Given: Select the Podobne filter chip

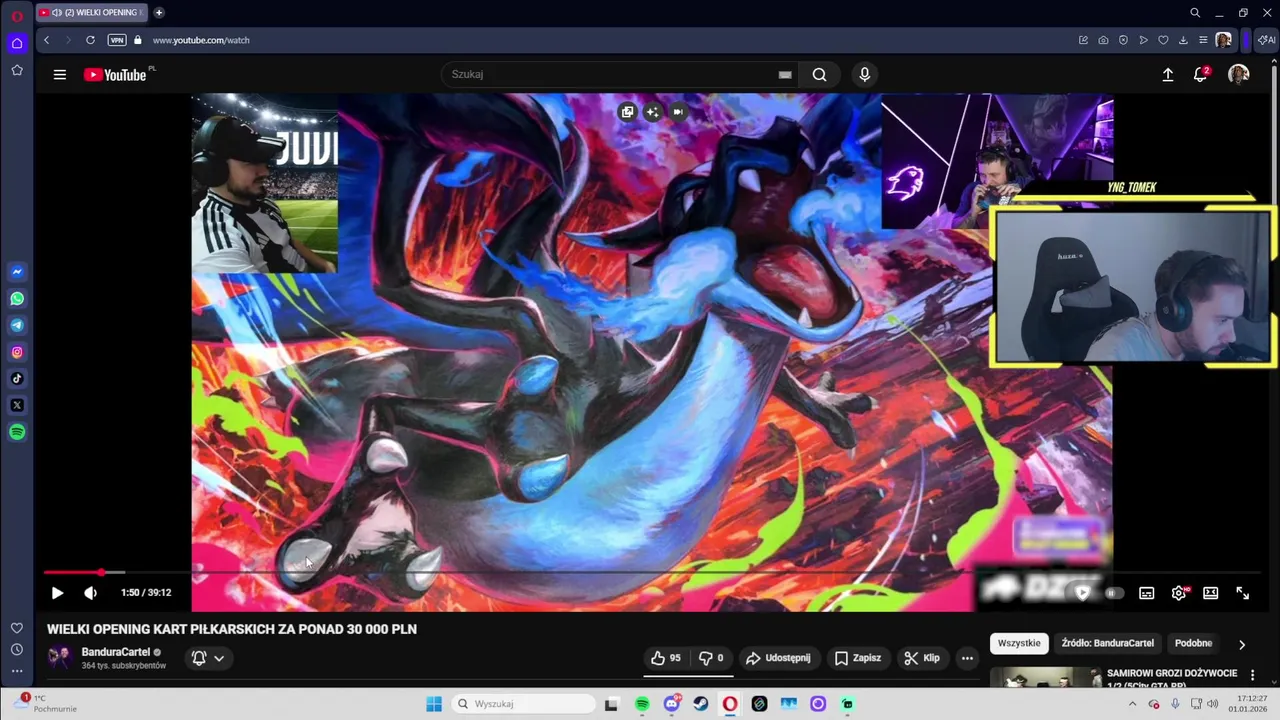Looking at the screenshot, I should [x=1194, y=643].
